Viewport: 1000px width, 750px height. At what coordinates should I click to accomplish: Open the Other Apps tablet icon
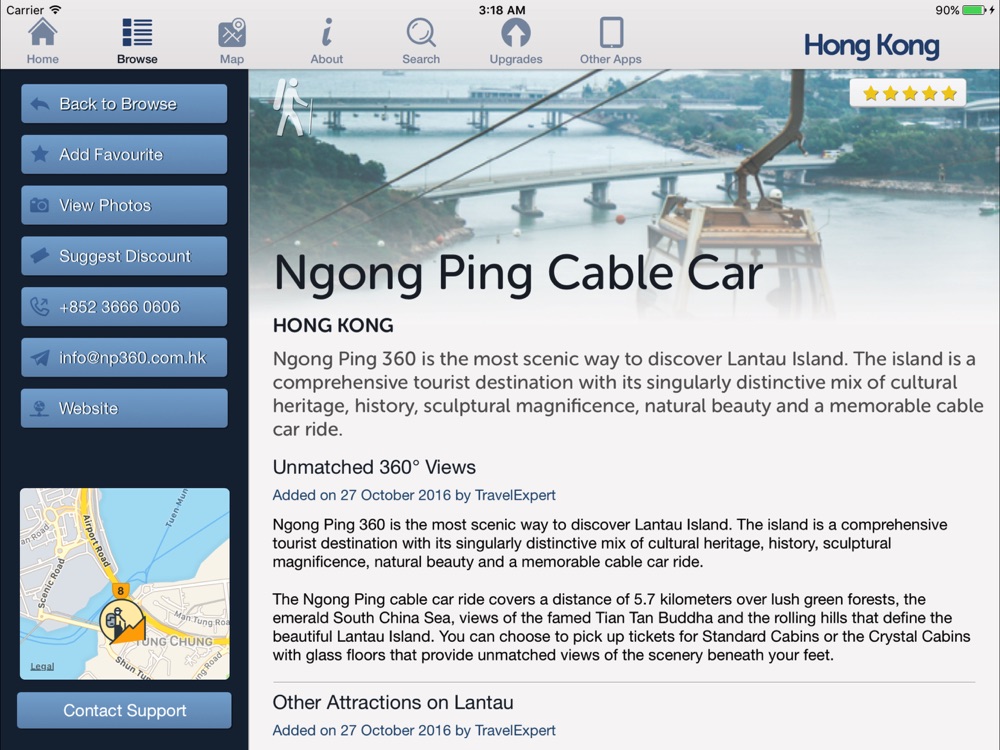coord(611,33)
